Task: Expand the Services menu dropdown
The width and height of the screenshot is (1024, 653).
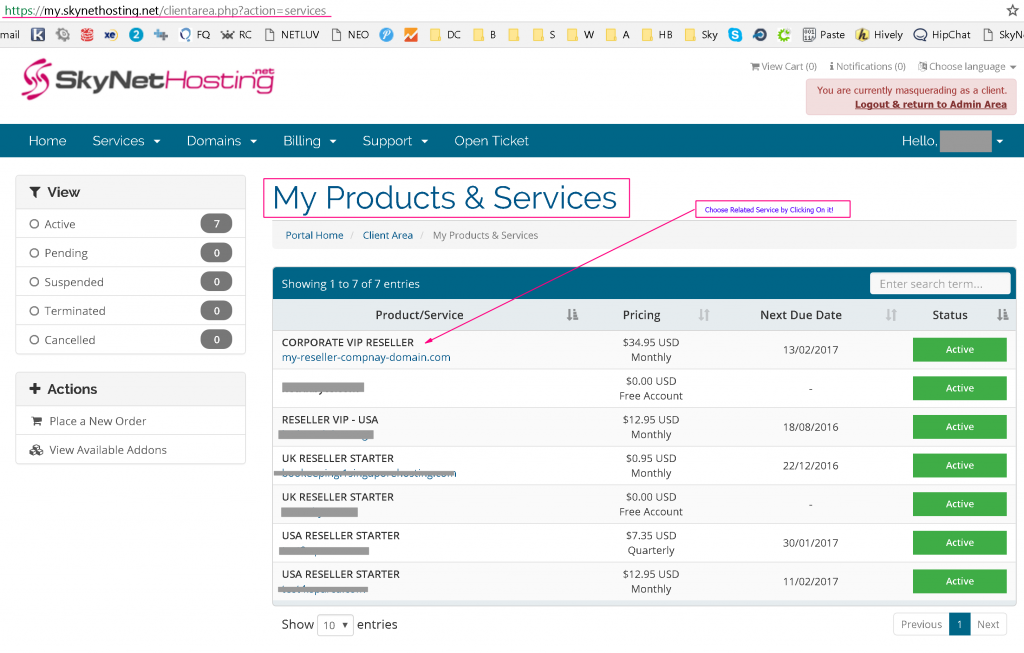Action: click(x=126, y=140)
